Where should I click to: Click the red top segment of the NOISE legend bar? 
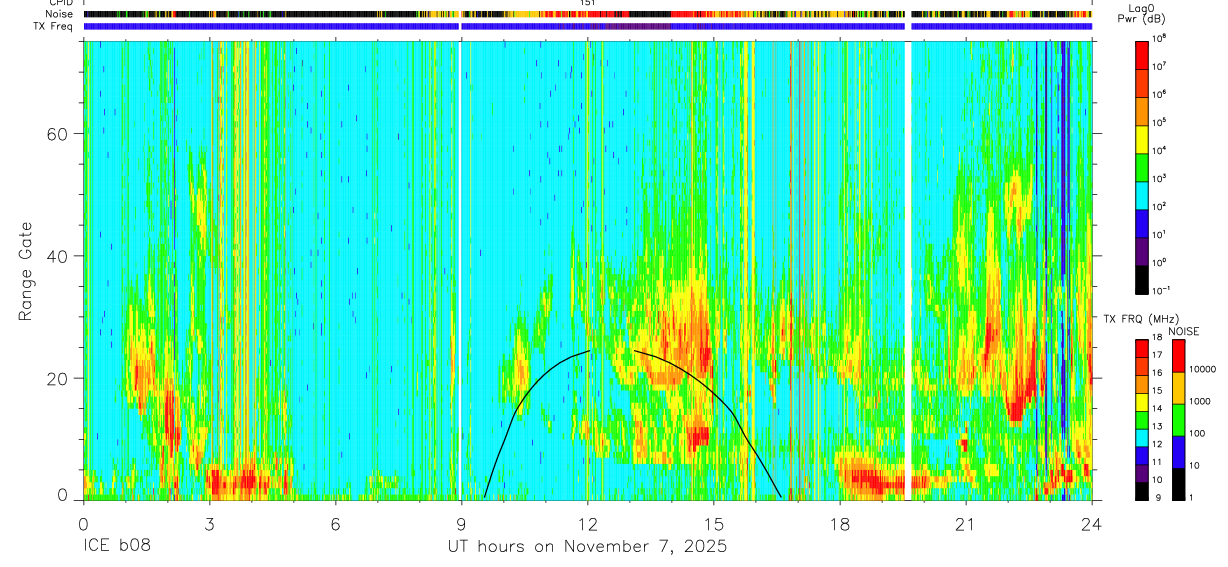(1178, 355)
